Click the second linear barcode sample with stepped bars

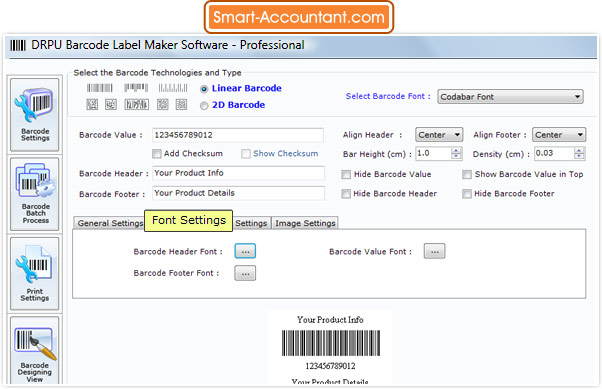click(x=136, y=88)
